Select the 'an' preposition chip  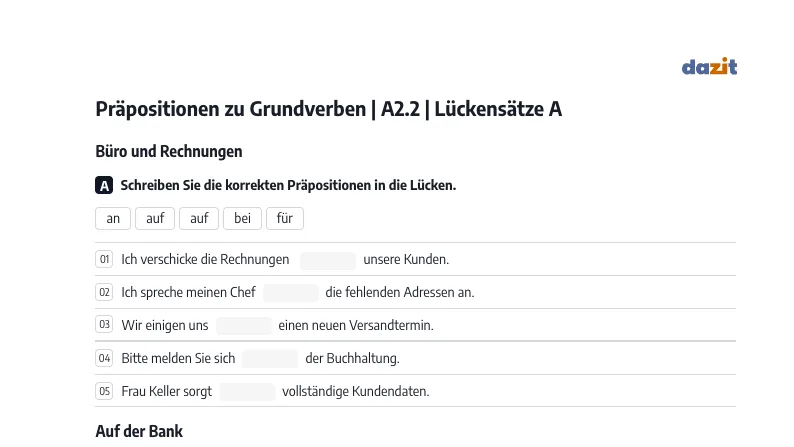(x=113, y=218)
